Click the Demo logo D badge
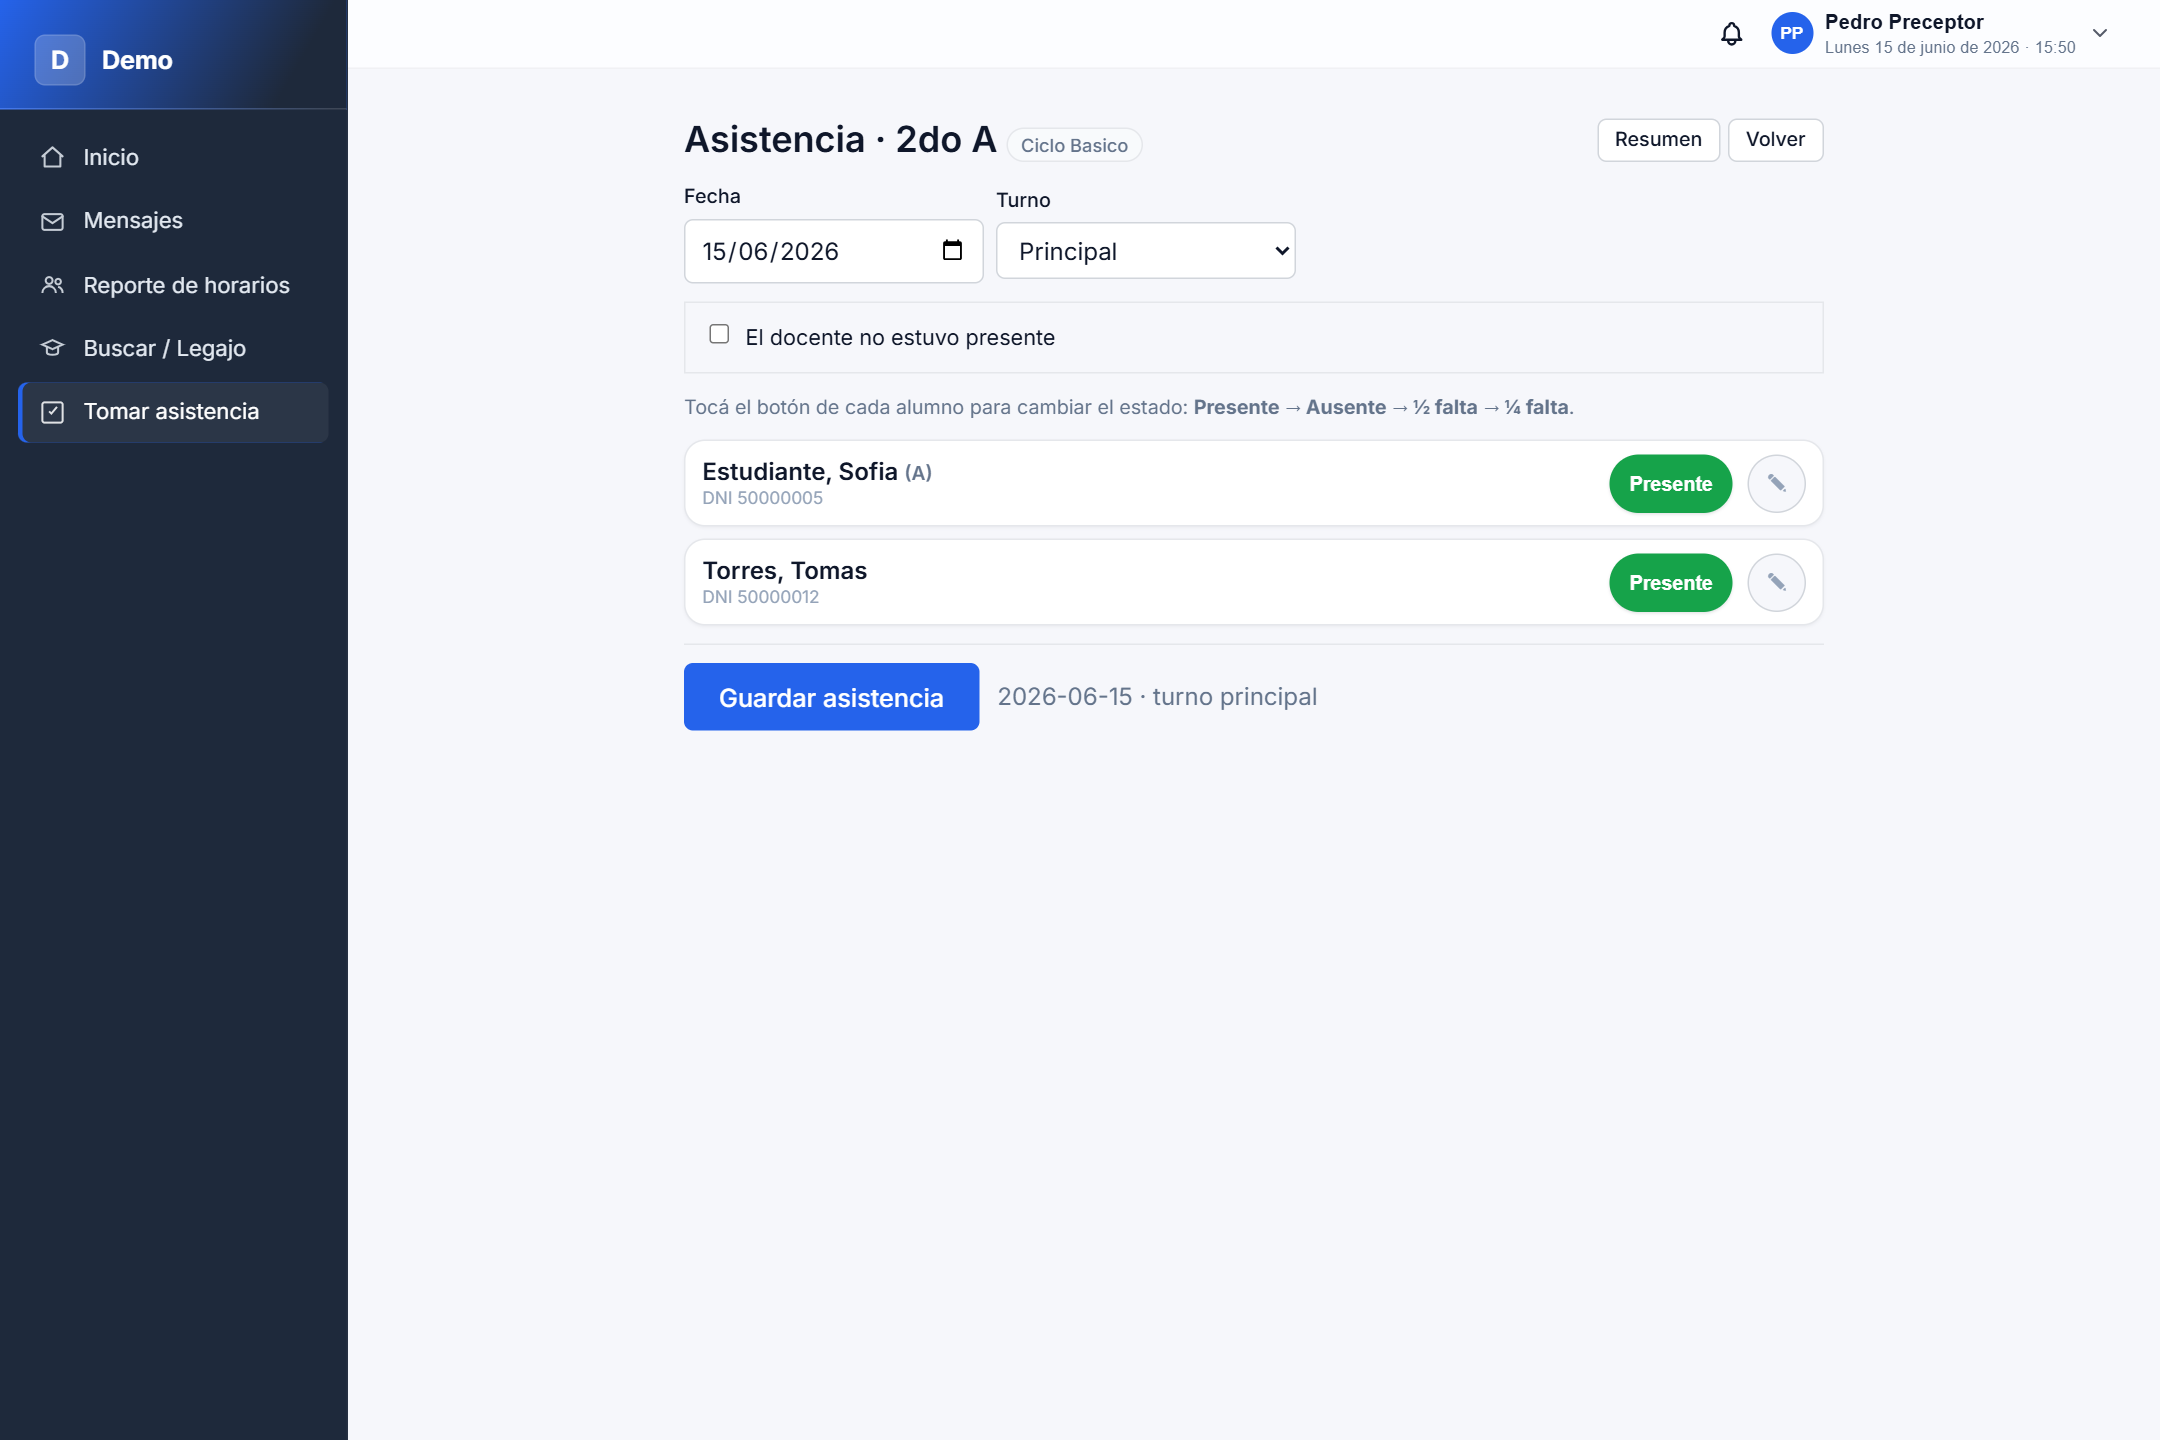The image size is (2160, 1440). pos(60,60)
